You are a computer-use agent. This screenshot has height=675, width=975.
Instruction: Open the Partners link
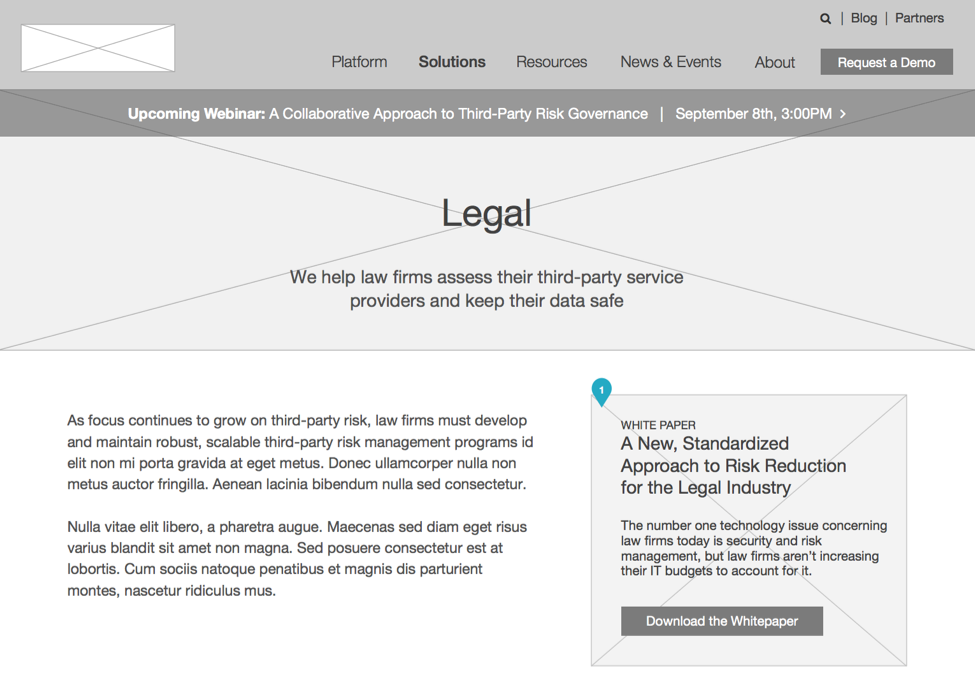(x=919, y=18)
